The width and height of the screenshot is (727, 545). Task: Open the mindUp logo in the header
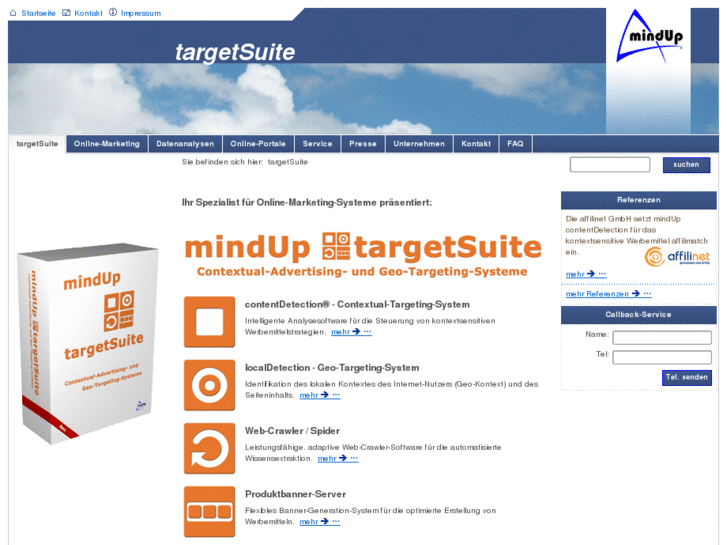648,36
